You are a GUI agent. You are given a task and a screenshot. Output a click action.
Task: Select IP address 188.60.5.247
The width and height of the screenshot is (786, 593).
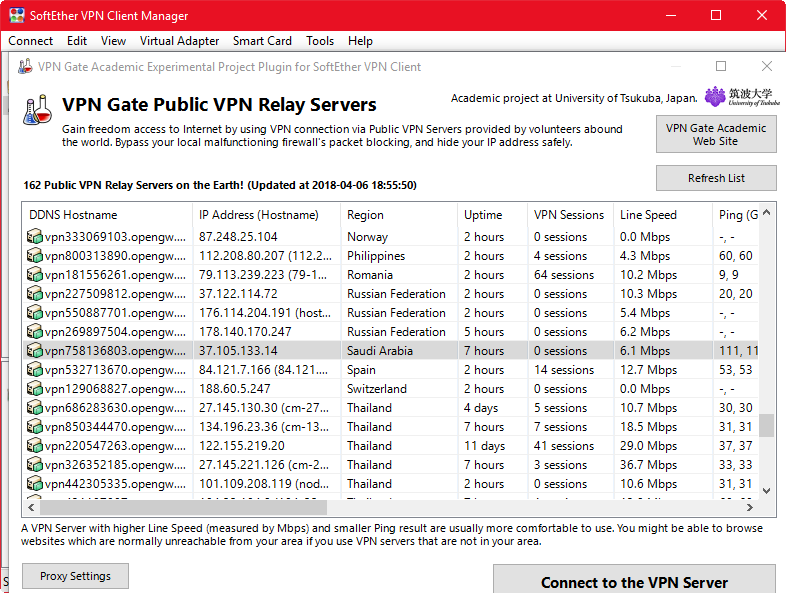pos(235,389)
